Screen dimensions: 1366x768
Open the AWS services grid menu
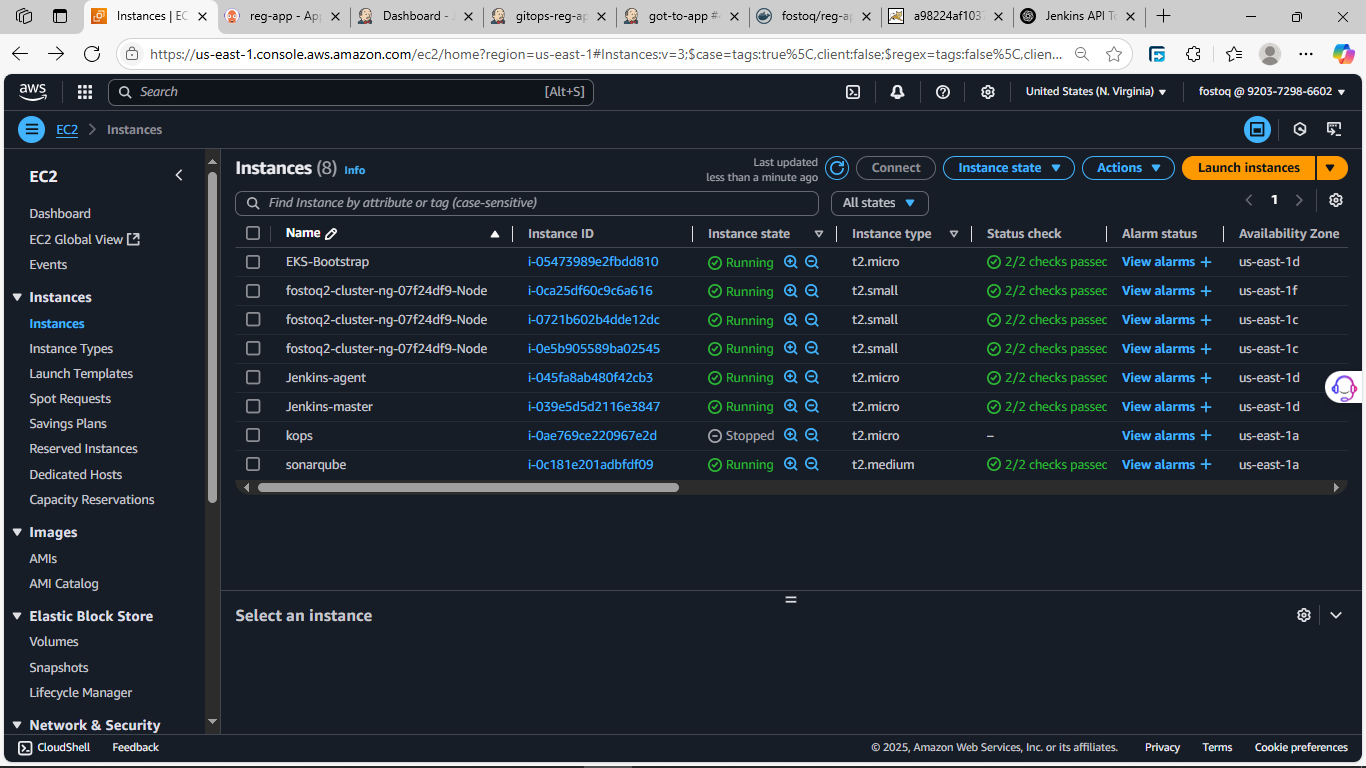coord(85,92)
